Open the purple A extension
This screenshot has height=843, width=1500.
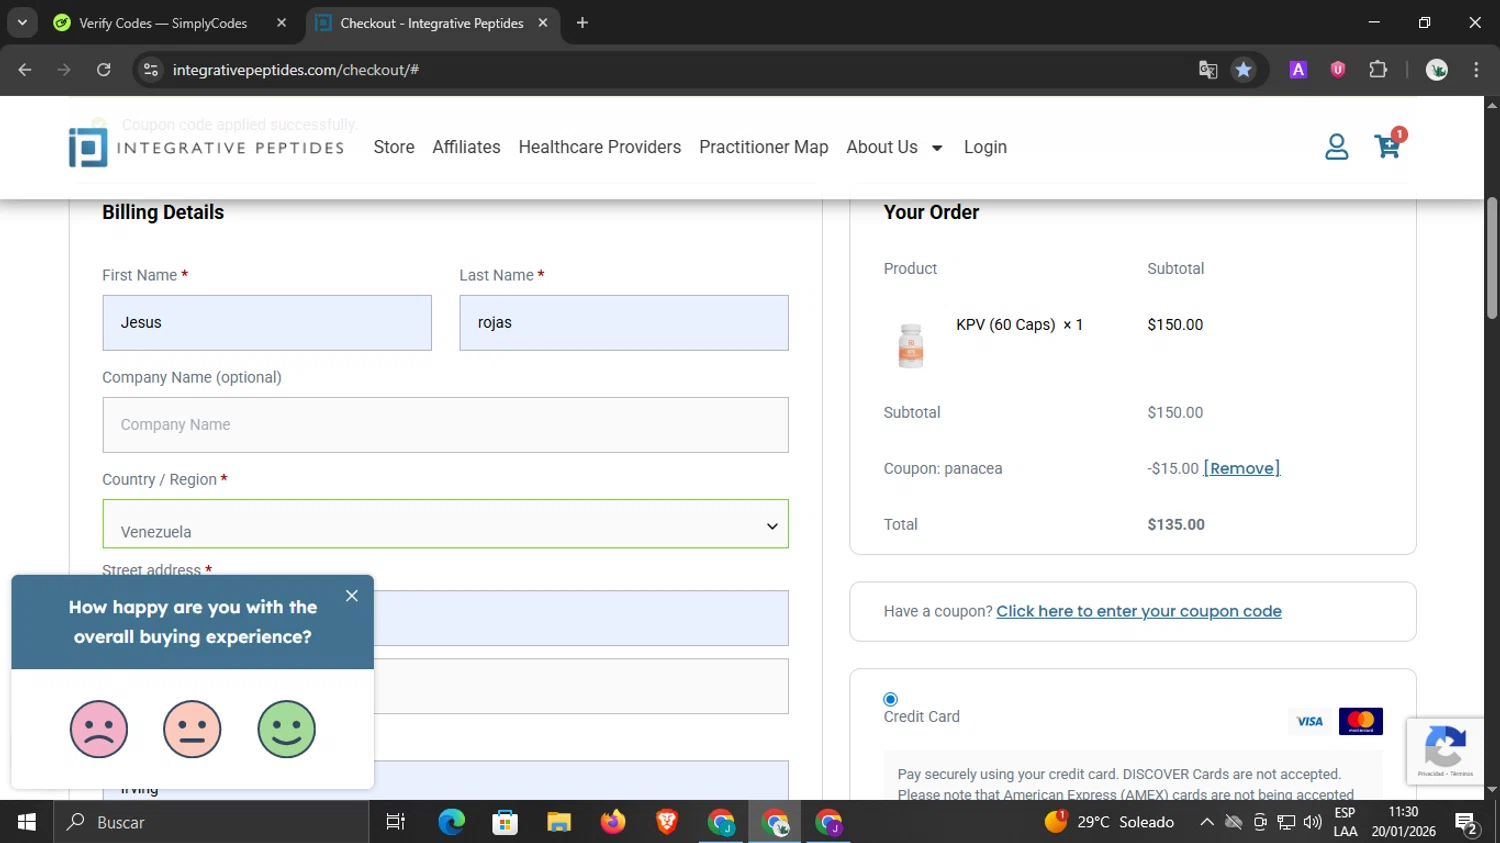click(1298, 70)
